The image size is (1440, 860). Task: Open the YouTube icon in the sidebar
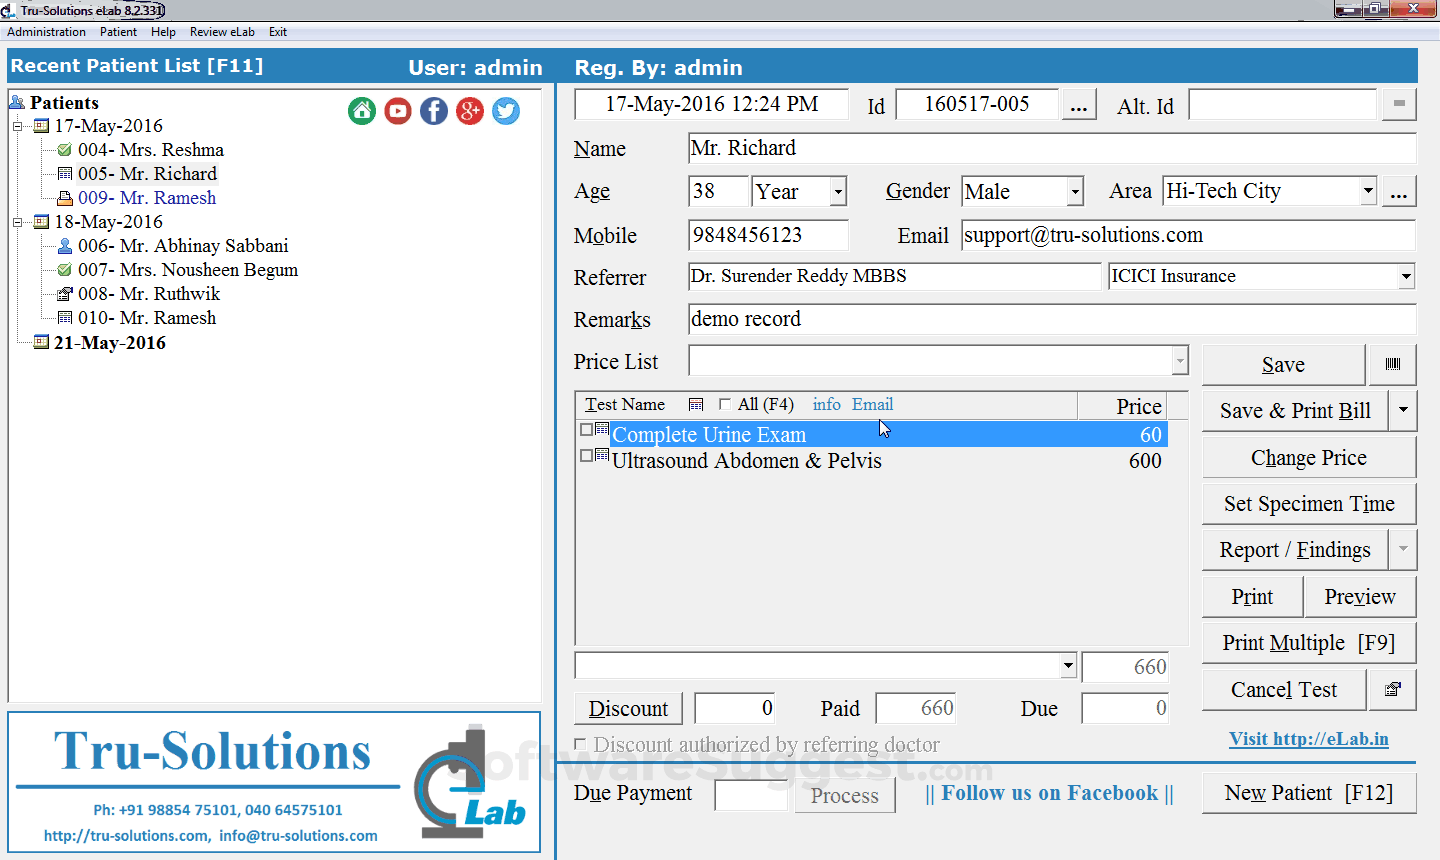[397, 111]
